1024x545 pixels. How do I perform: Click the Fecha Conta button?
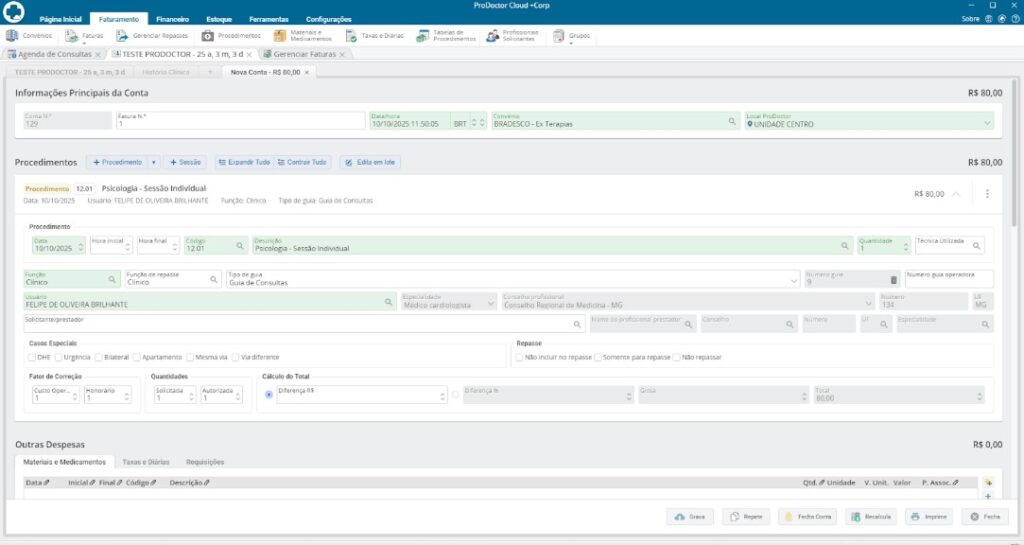coord(807,517)
